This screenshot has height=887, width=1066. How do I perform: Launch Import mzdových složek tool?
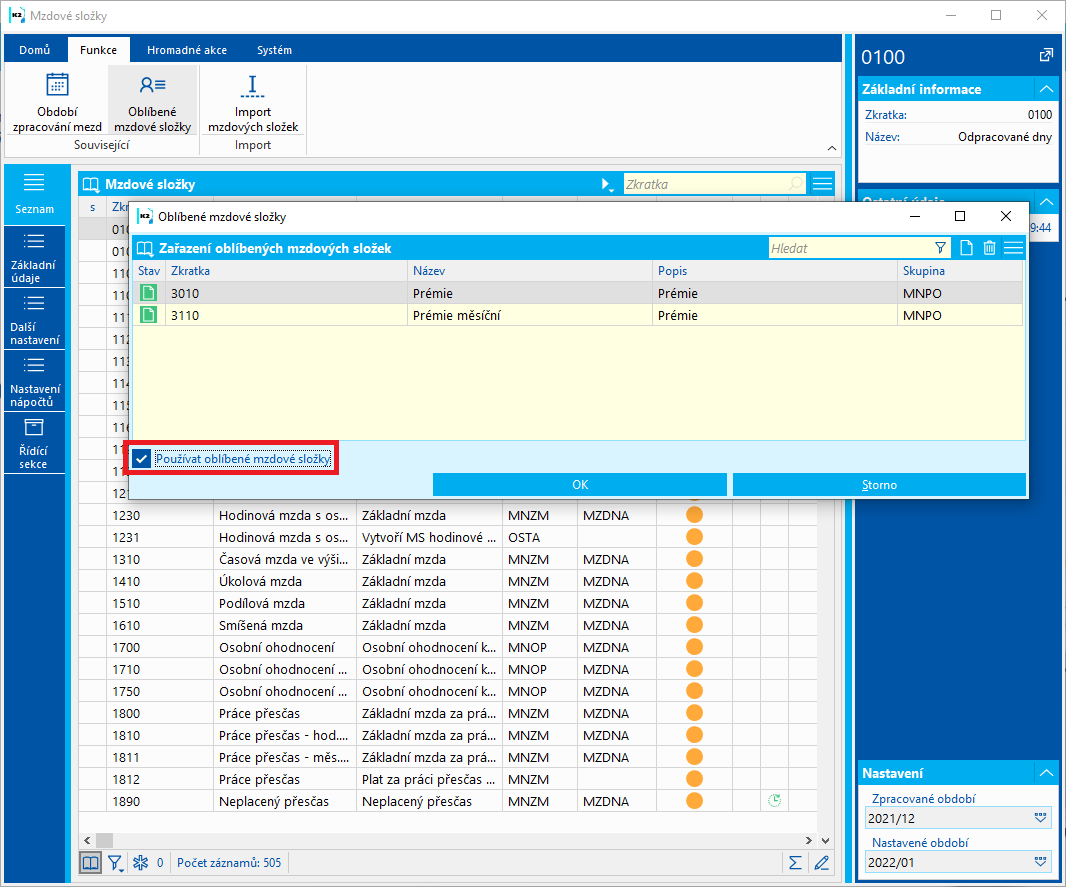253,102
